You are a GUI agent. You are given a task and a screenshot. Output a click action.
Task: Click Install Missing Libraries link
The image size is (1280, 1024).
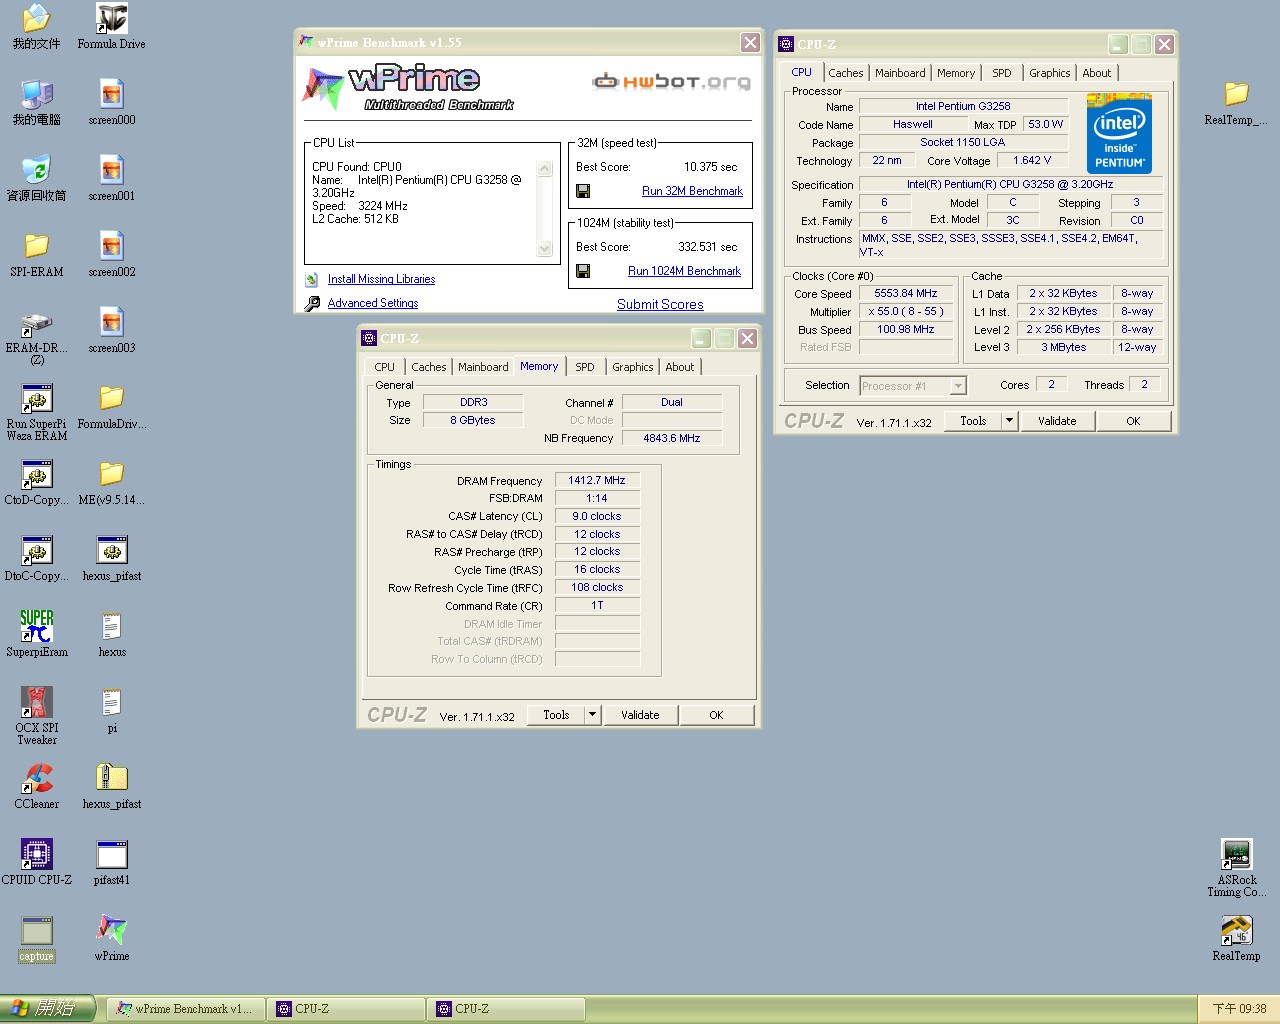[381, 279]
